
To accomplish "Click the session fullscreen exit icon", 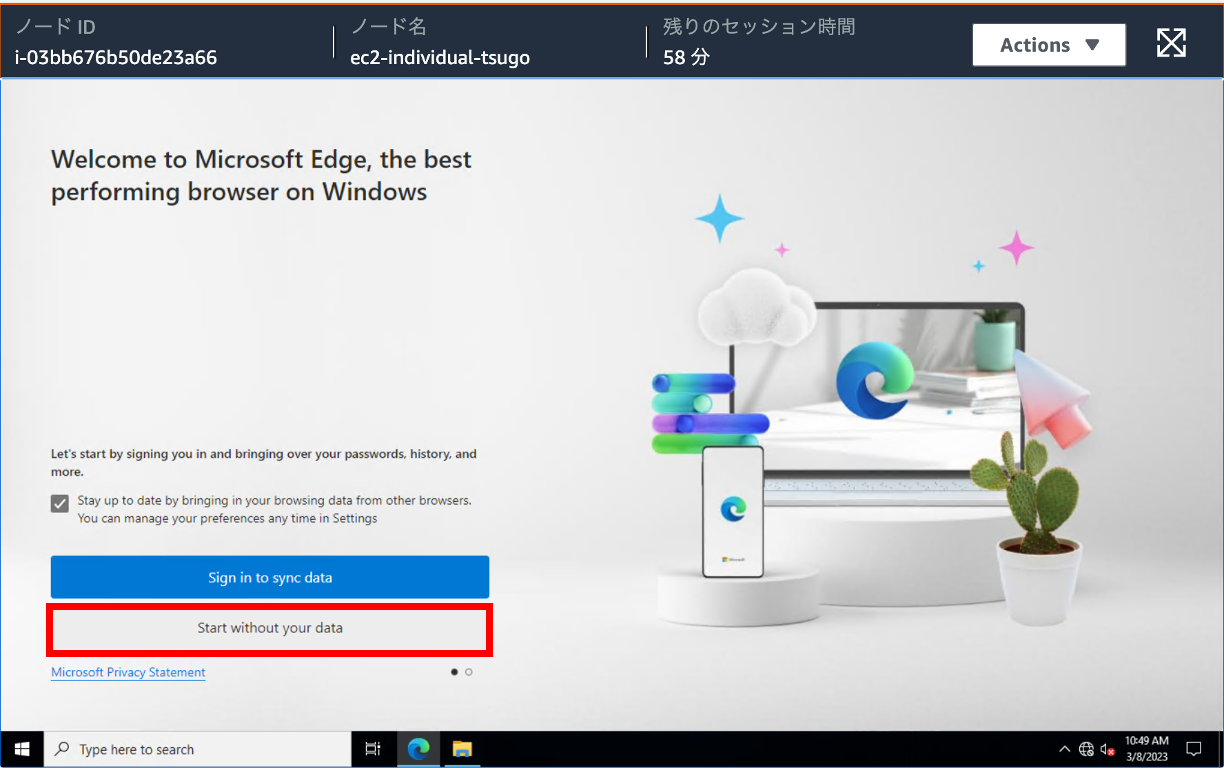I will [1171, 43].
